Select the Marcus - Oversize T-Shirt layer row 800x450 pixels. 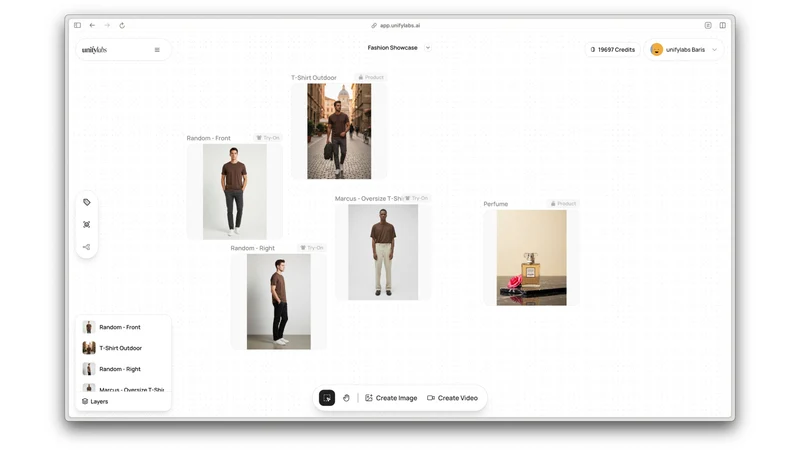click(x=123, y=388)
